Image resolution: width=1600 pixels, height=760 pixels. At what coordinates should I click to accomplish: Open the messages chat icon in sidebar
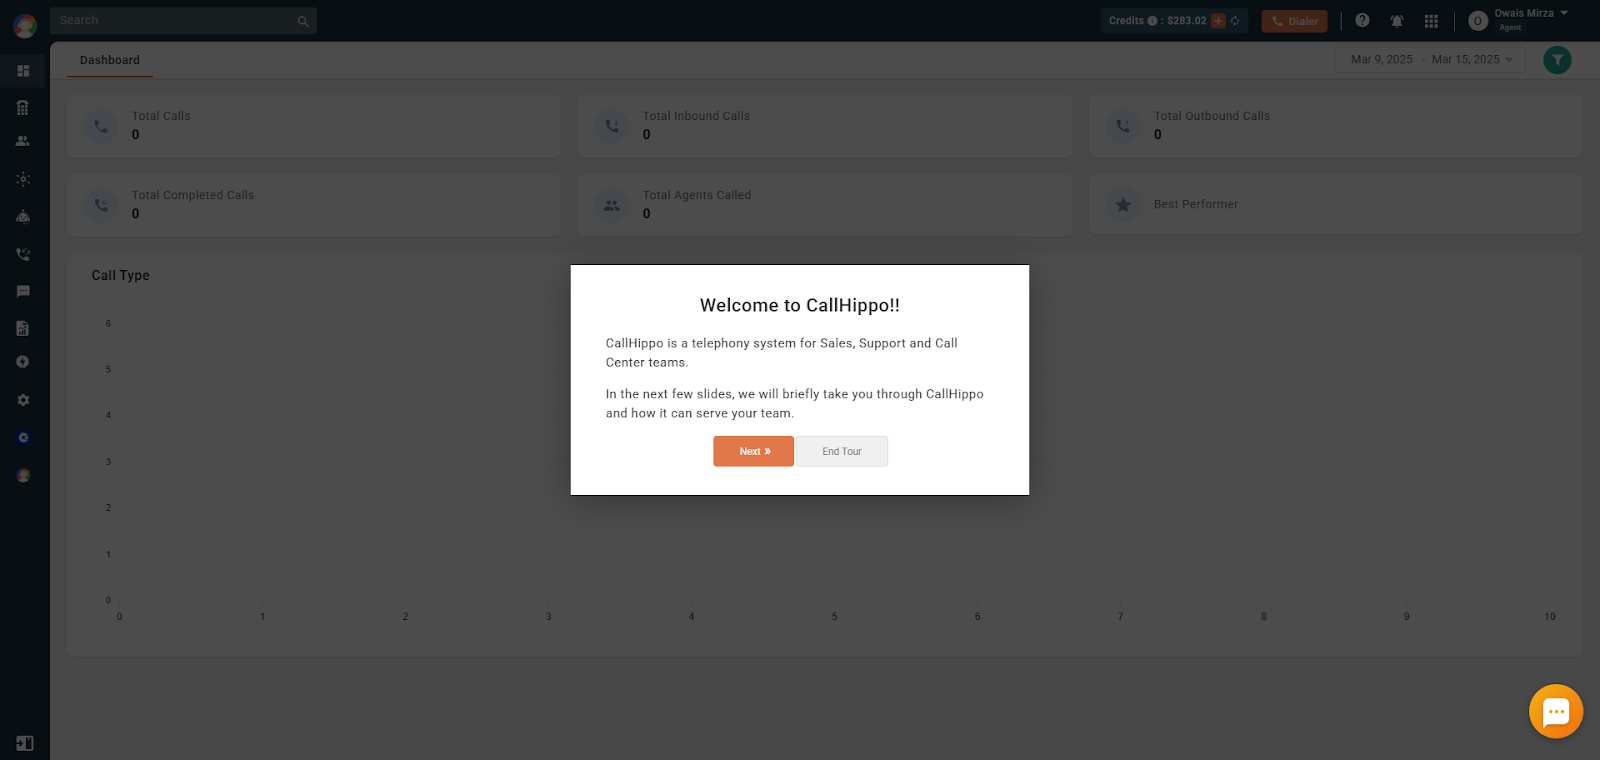(23, 291)
